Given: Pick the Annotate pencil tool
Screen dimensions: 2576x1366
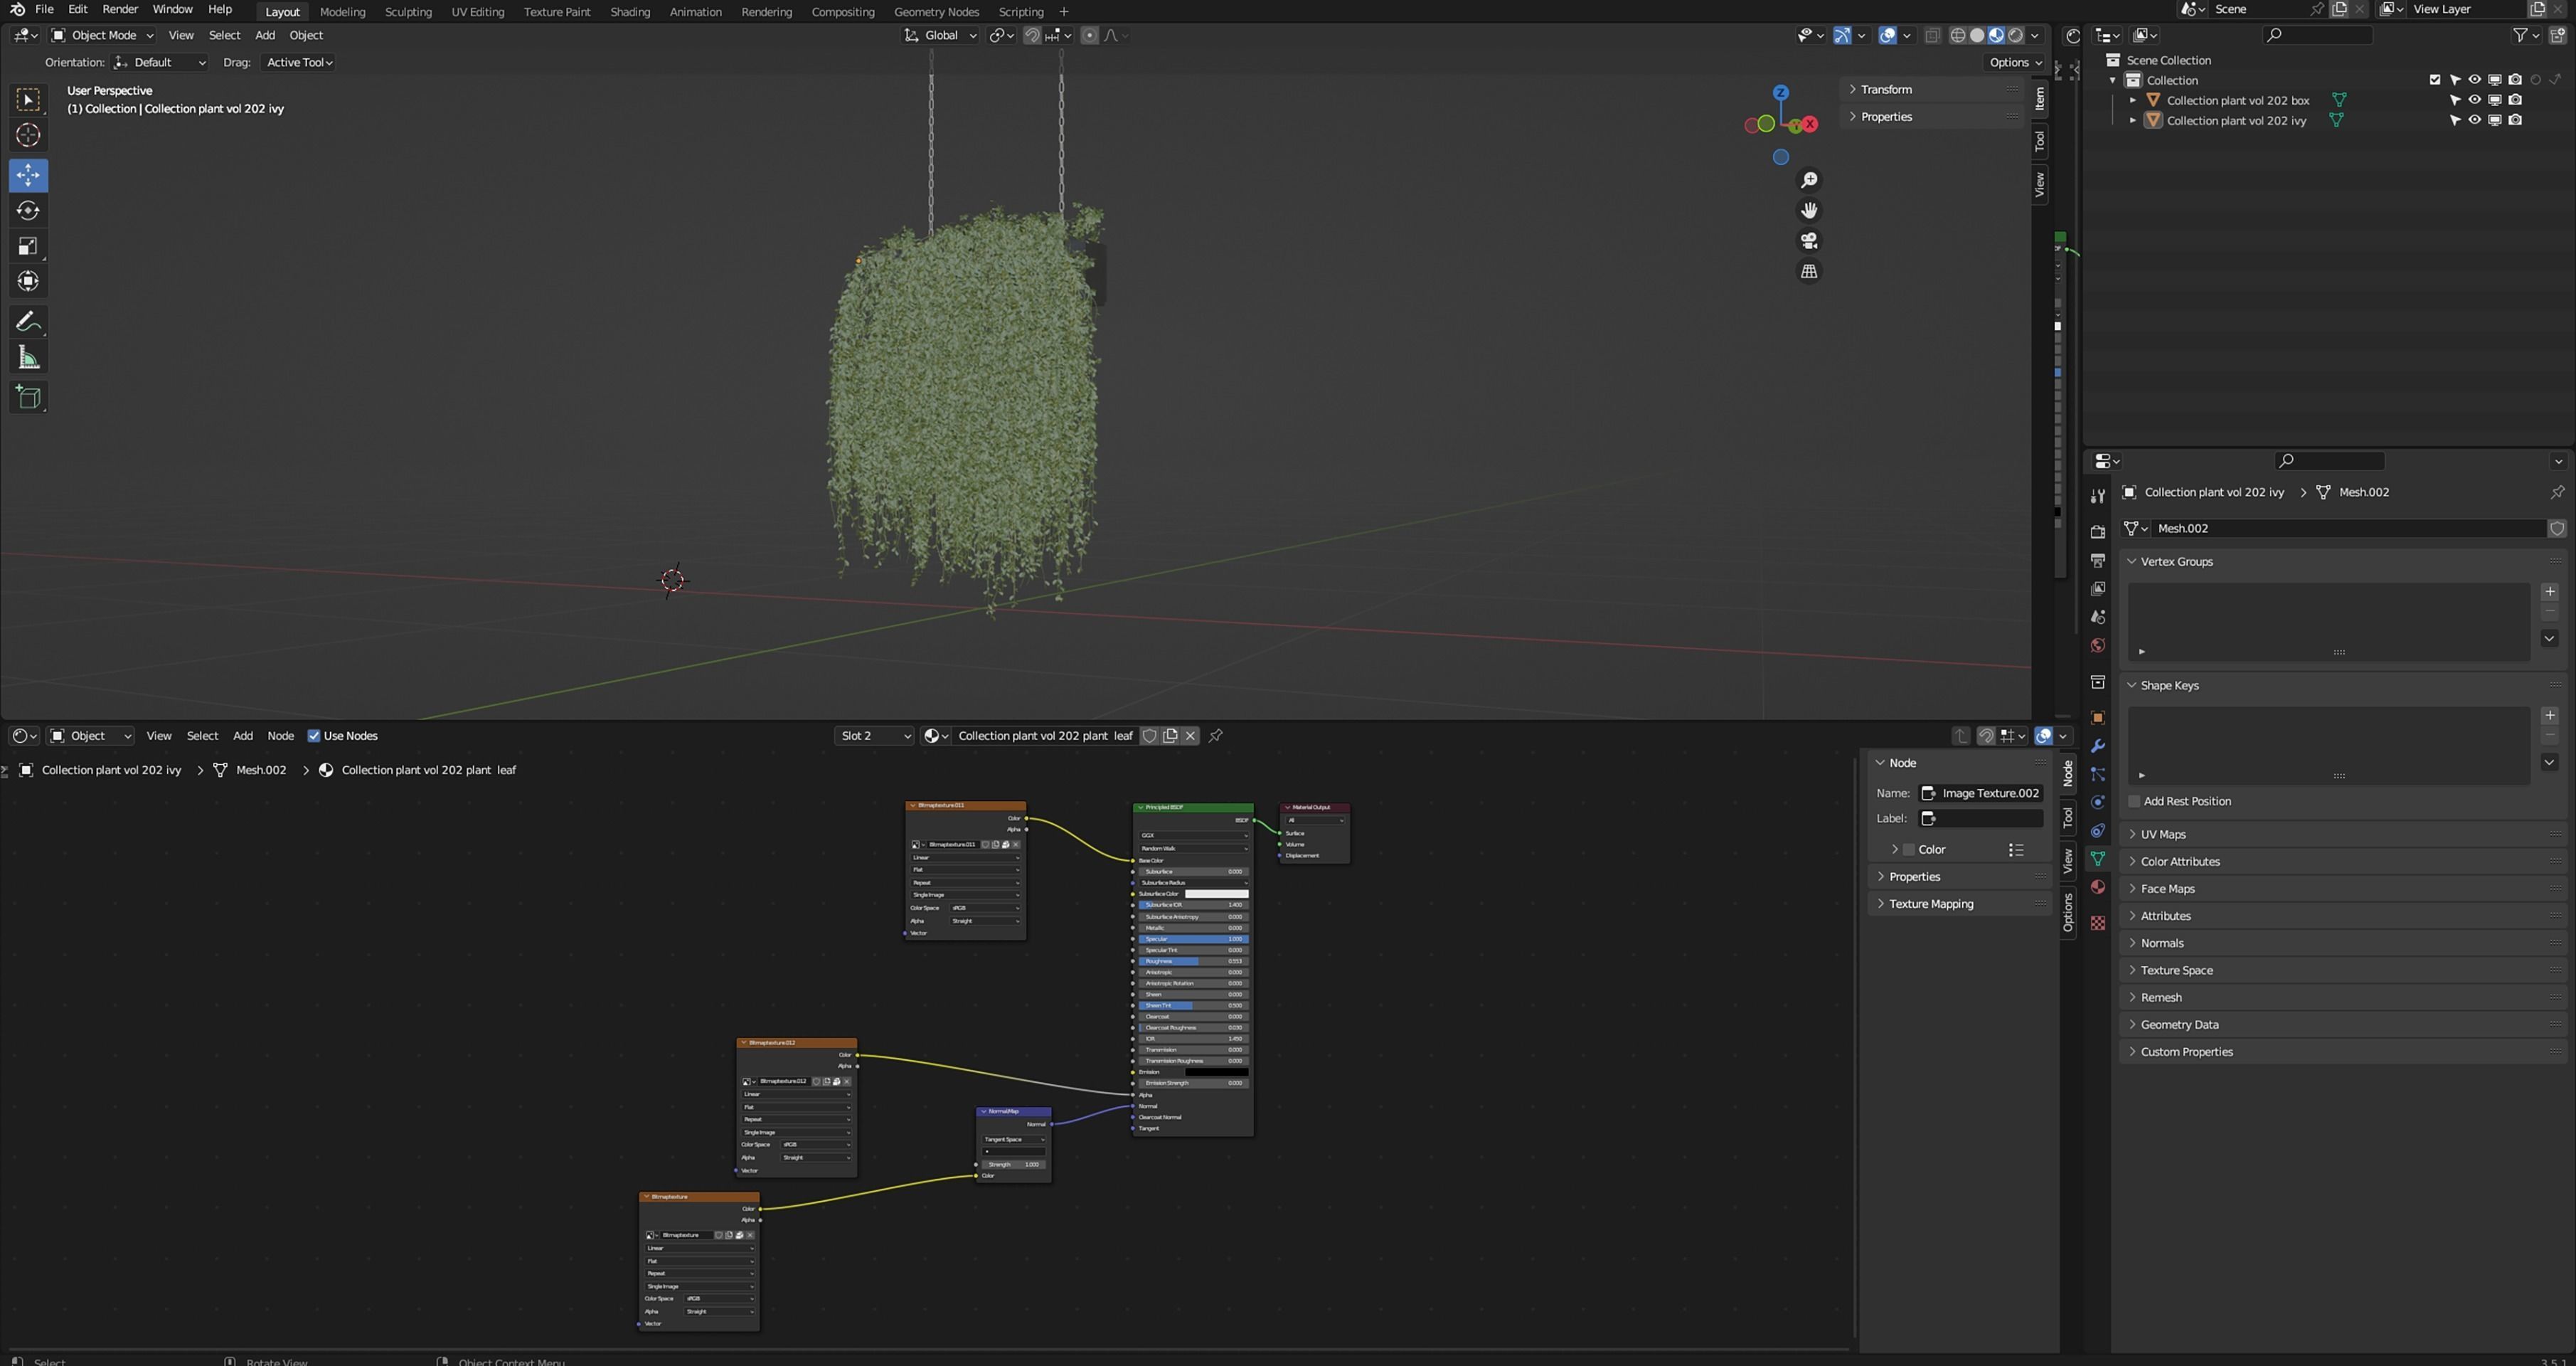Looking at the screenshot, I should click(28, 322).
